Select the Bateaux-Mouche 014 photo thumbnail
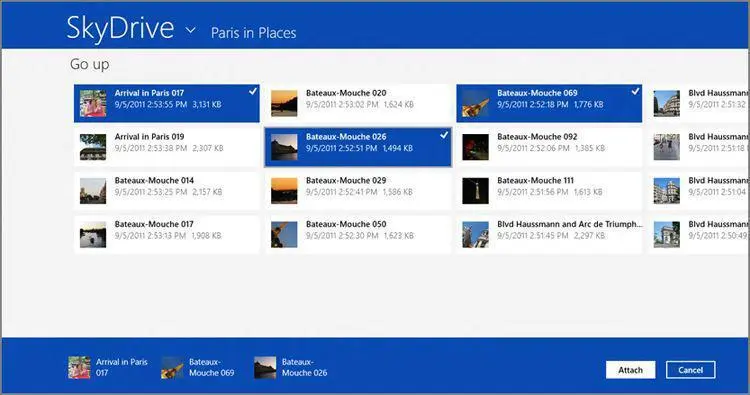The image size is (750, 395). pyautogui.click(x=93, y=191)
